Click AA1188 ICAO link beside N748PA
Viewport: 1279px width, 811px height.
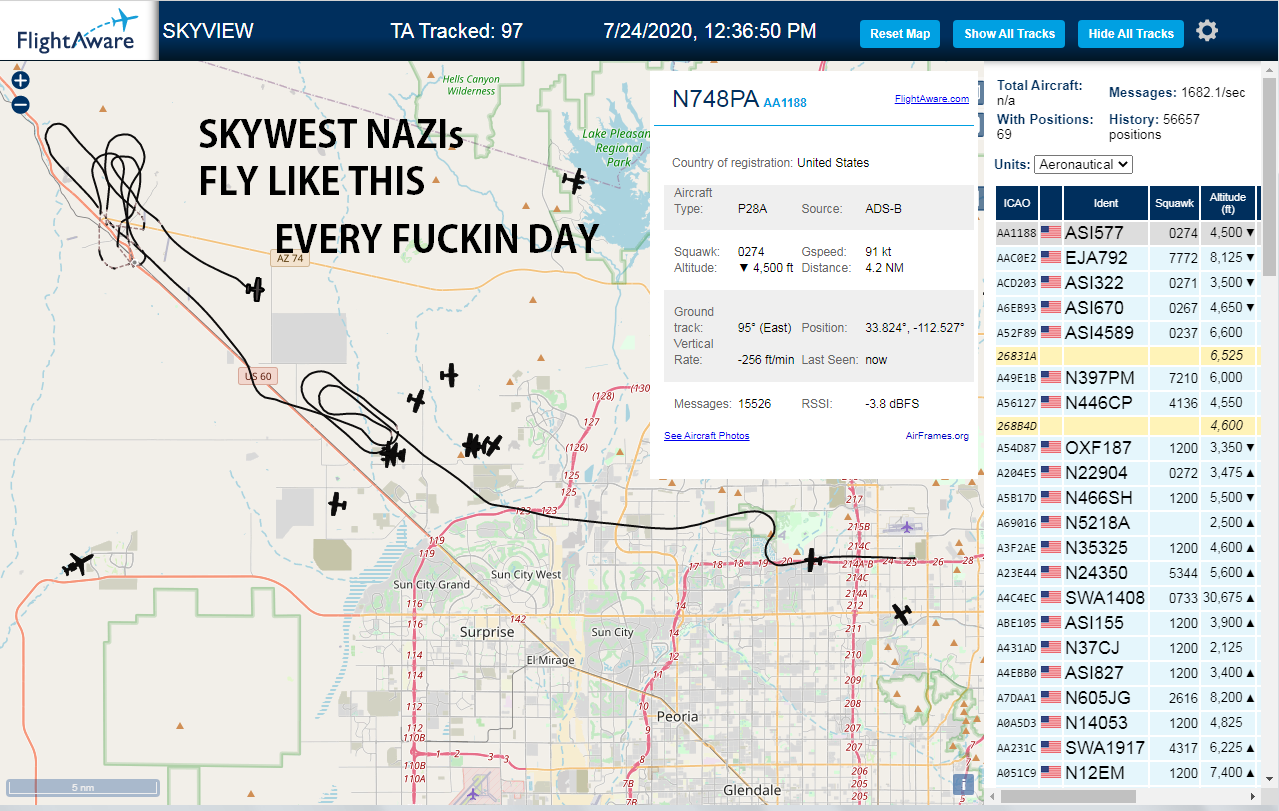tap(785, 102)
